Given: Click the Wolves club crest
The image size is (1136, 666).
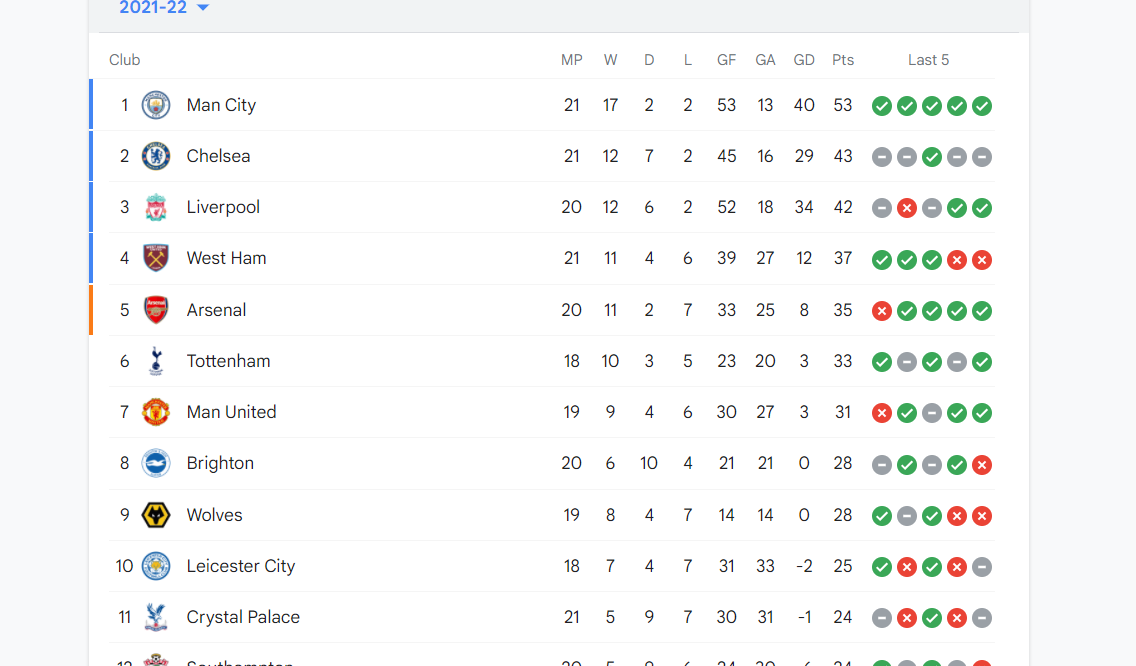Looking at the screenshot, I should point(156,515).
